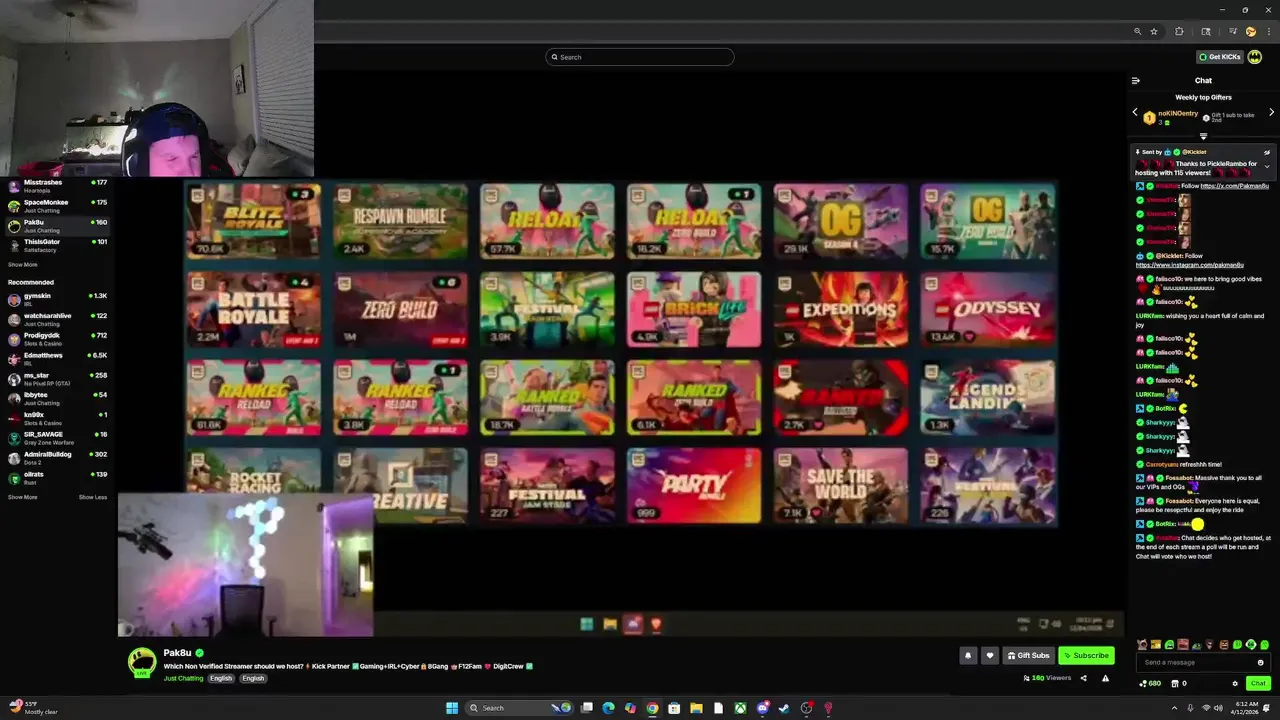1280x720 pixels.
Task: Click the Pak8u channel name
Action: [177, 653]
